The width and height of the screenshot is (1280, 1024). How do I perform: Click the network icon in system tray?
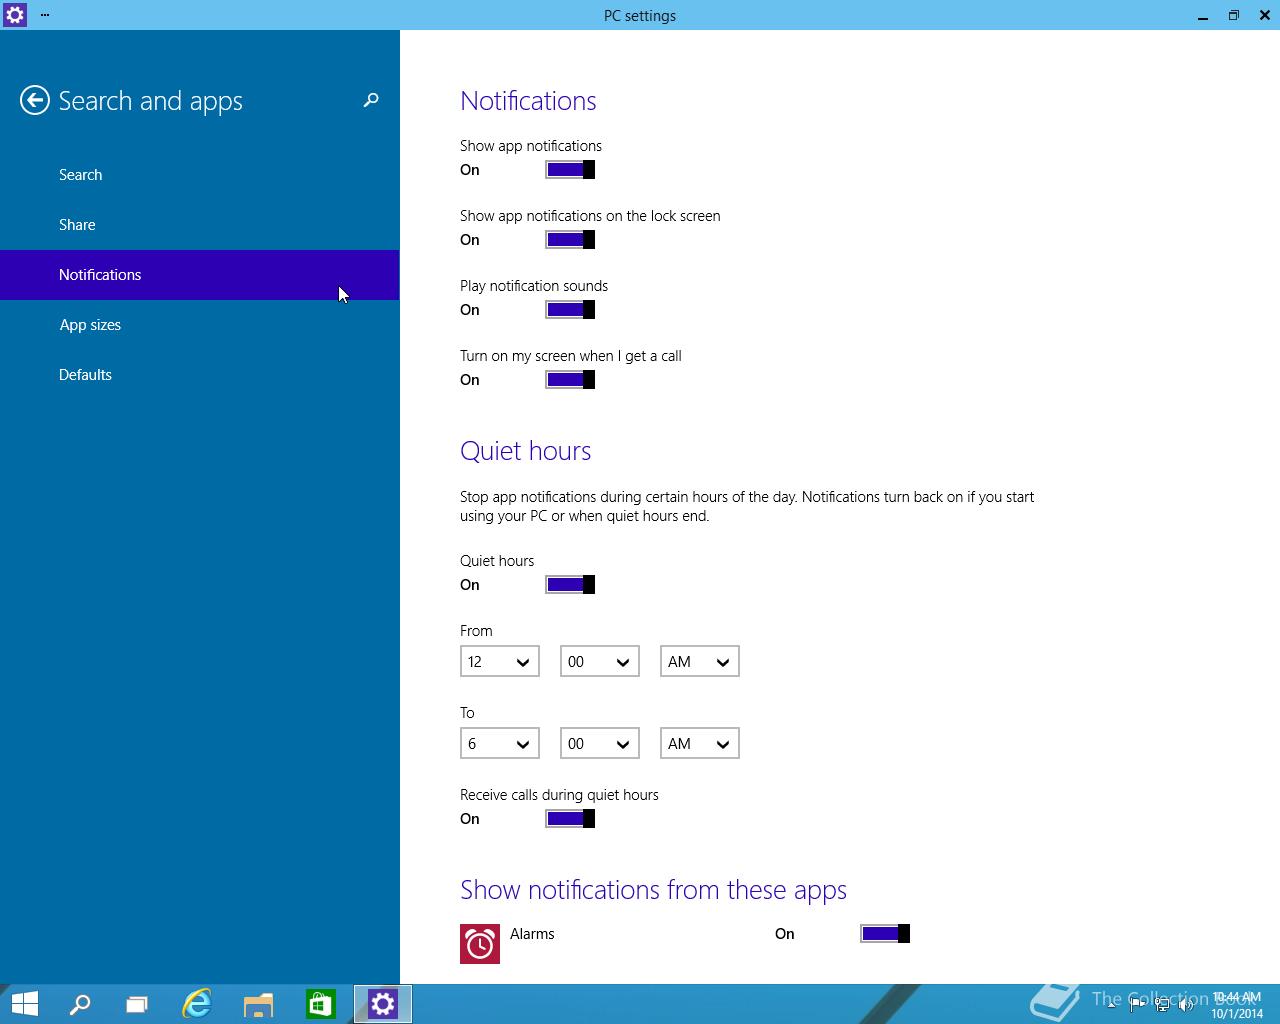(x=1162, y=1004)
